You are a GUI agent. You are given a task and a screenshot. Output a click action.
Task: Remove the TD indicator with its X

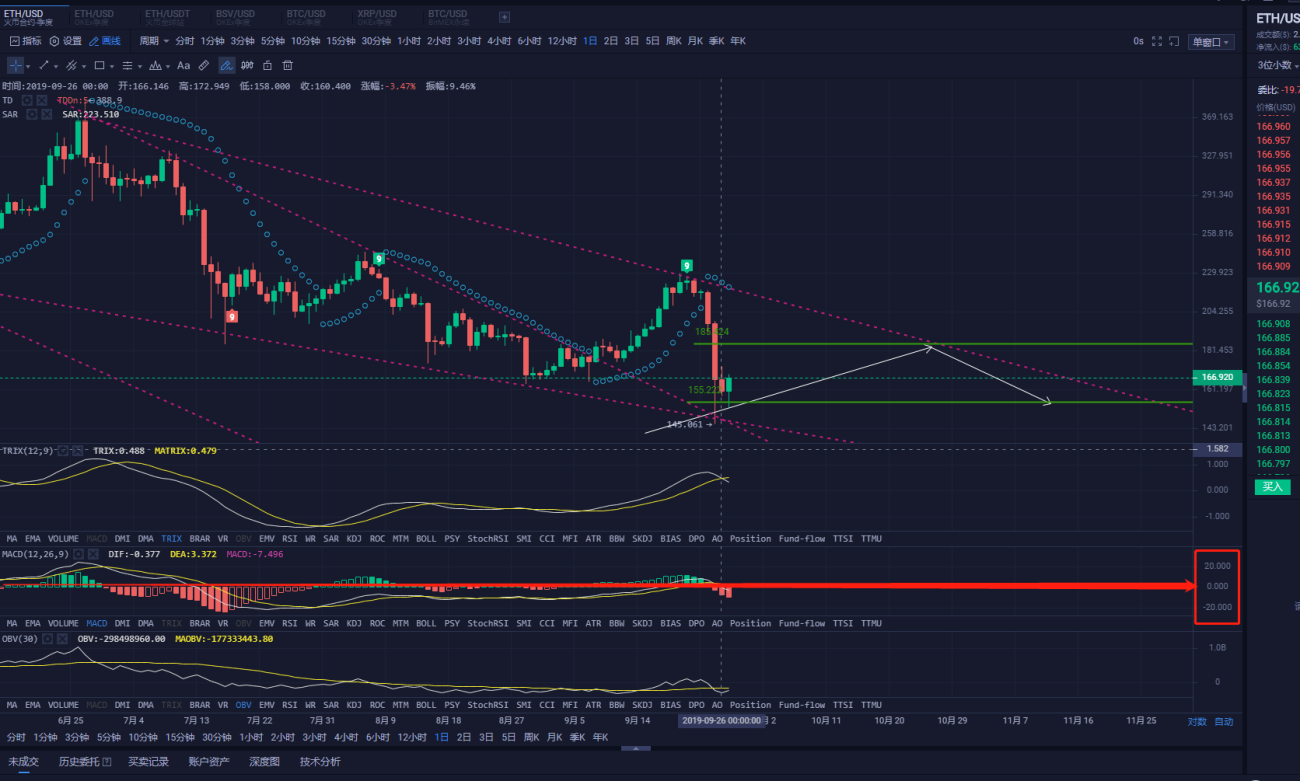pyautogui.click(x=42, y=100)
